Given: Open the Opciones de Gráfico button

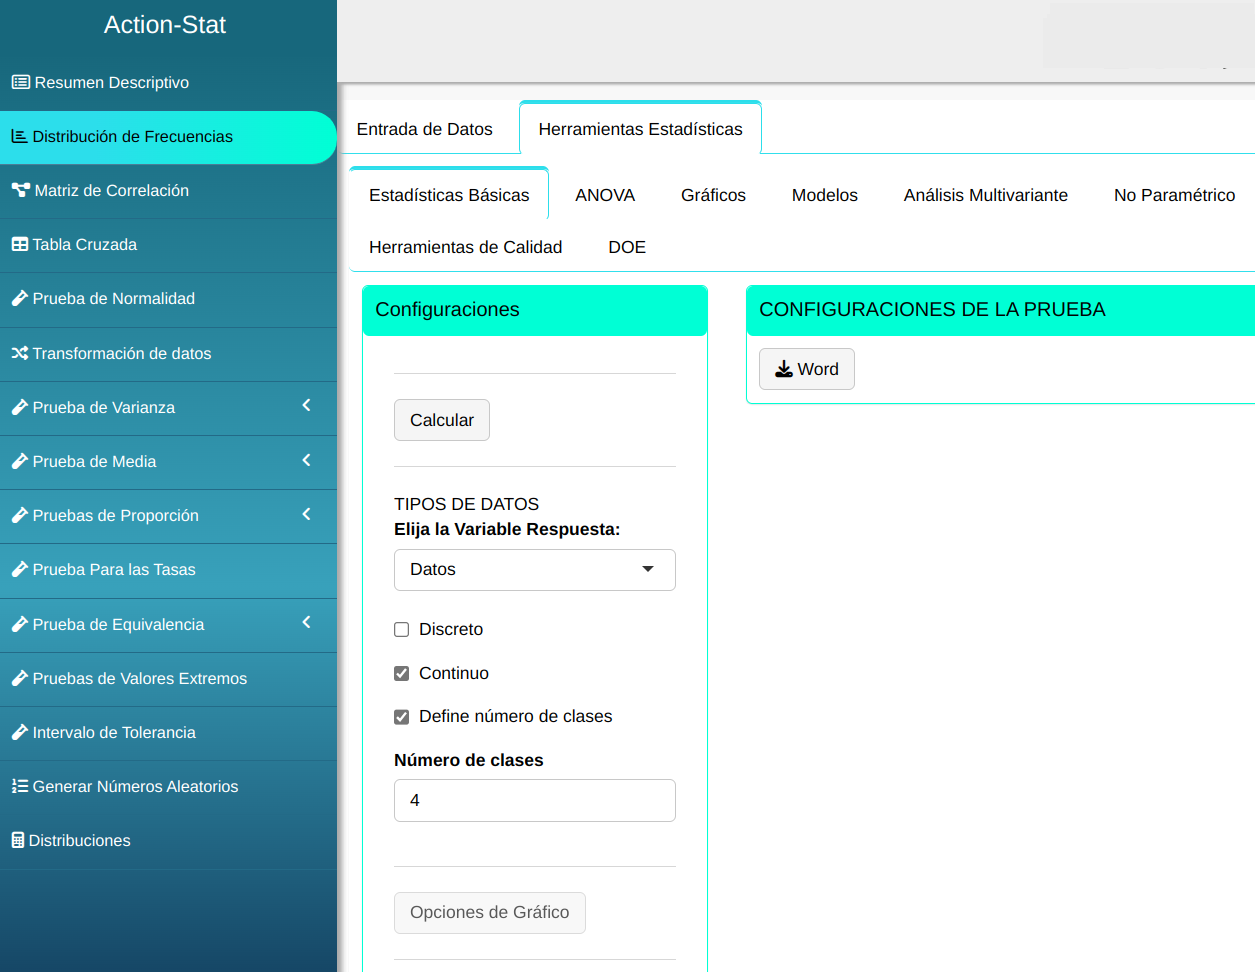Looking at the screenshot, I should coord(489,912).
